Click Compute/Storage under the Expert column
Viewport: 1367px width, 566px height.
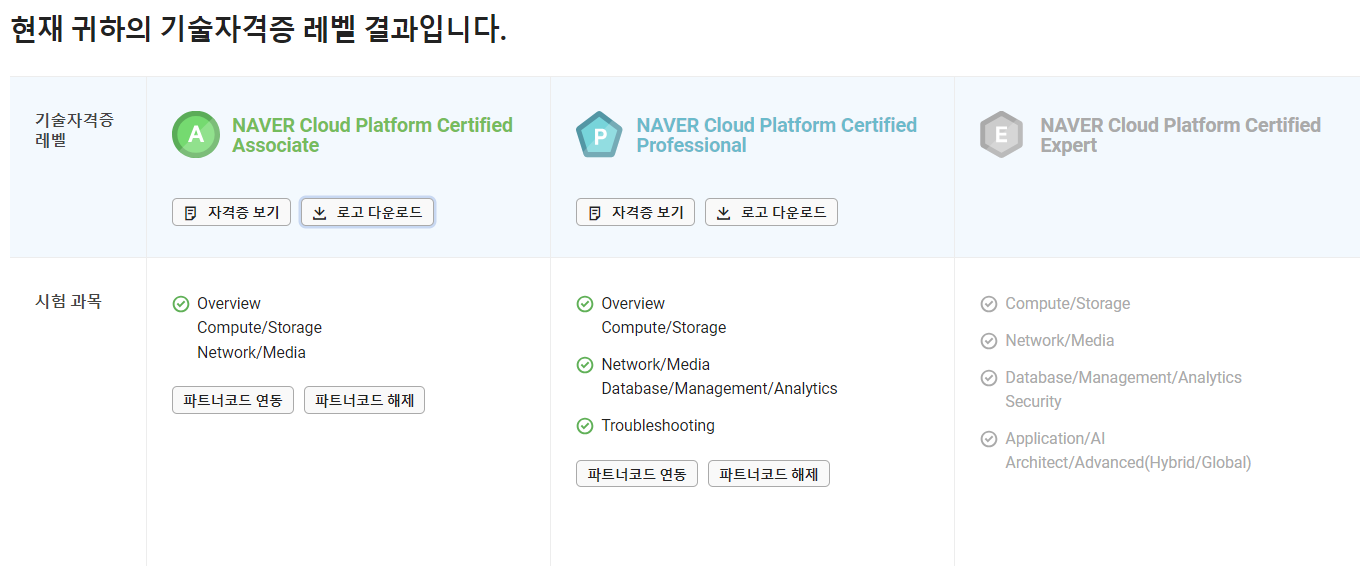pyautogui.click(x=1067, y=304)
